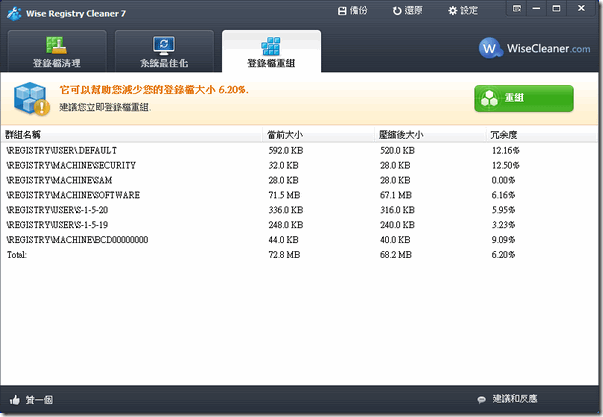Click the 72.8 MB total size value
Viewport: 603px width, 417px height.
[x=284, y=255]
